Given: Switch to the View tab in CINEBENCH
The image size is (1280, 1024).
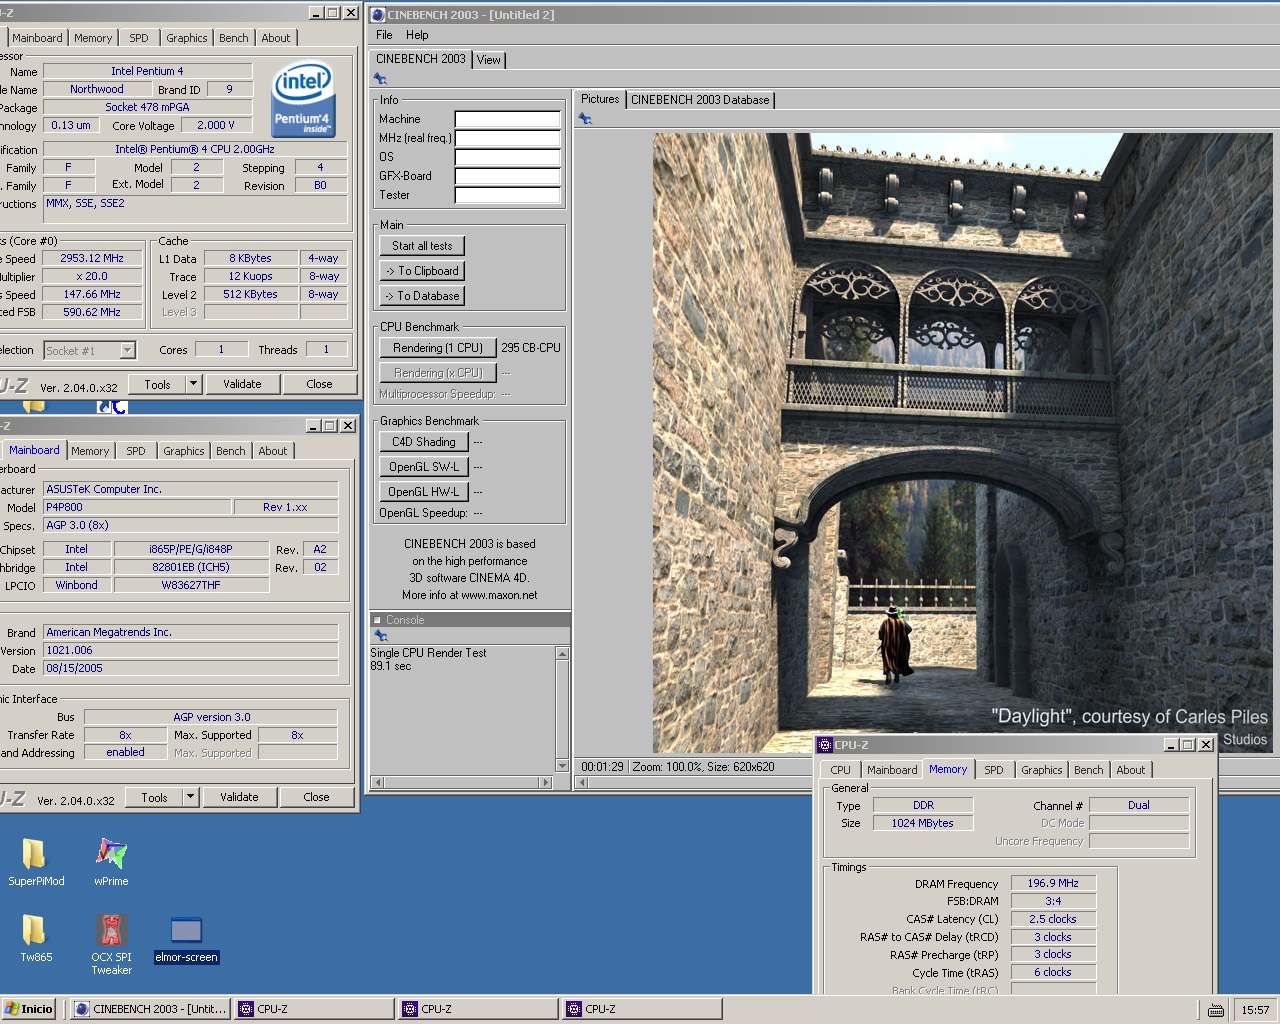Looking at the screenshot, I should [x=488, y=60].
